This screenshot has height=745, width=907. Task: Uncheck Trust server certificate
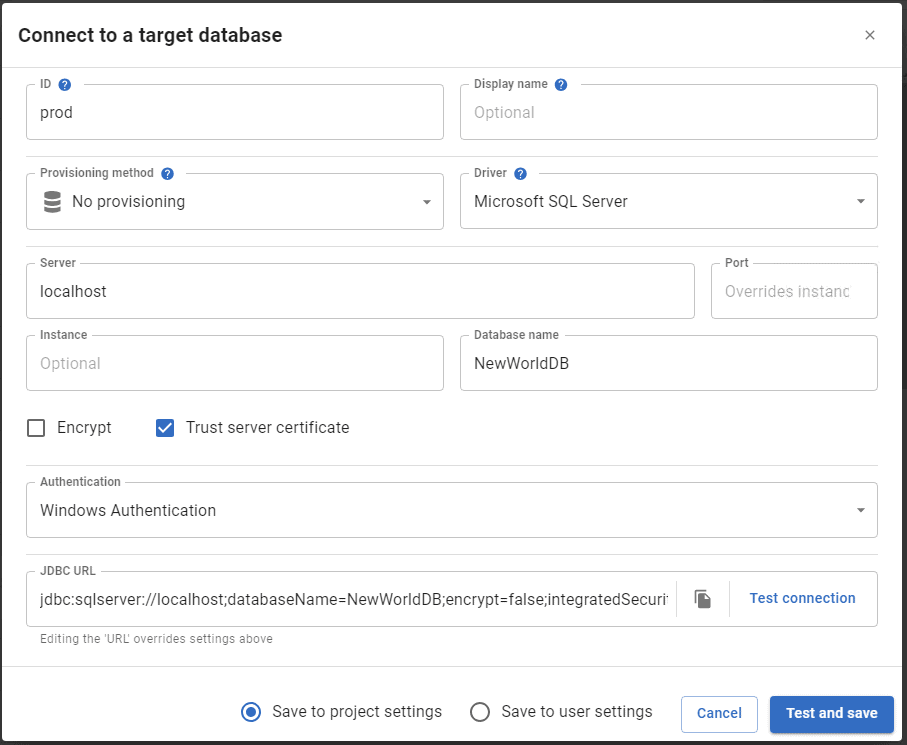click(x=165, y=428)
